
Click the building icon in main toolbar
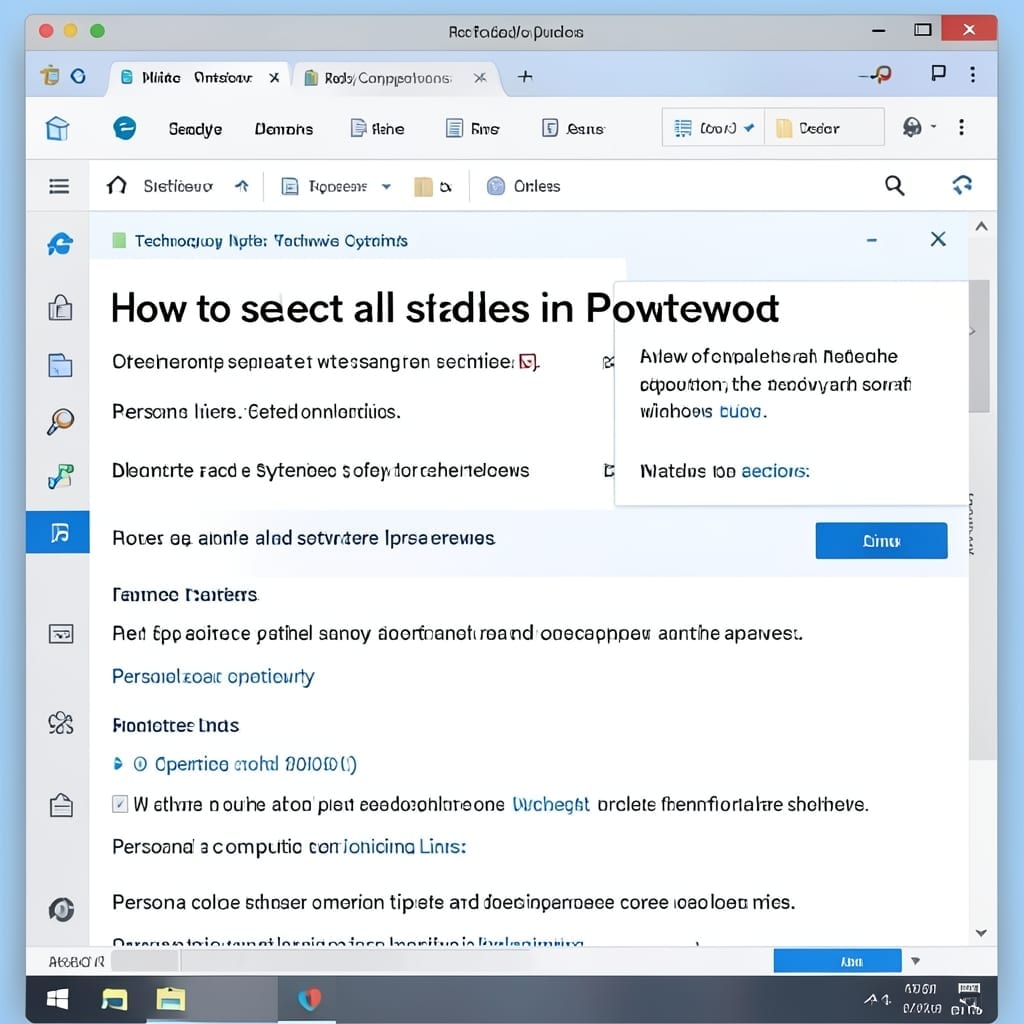click(57, 128)
